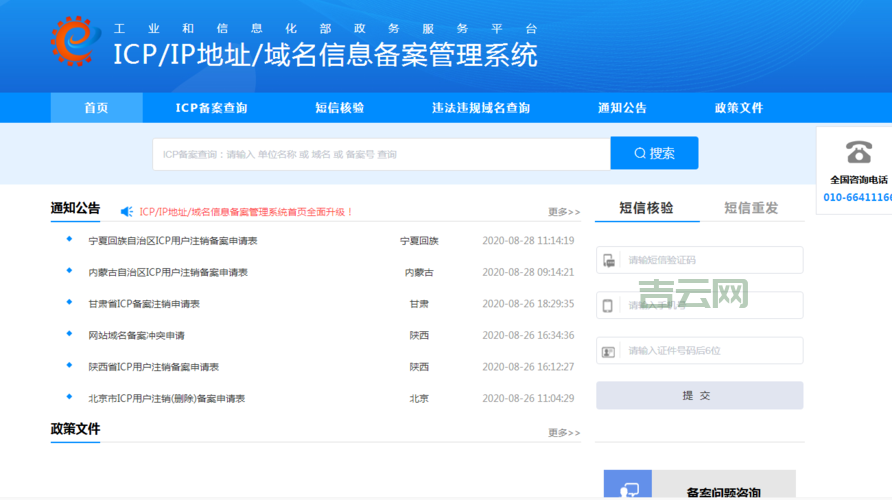Click the orange gear site logo
Image resolution: width=892 pixels, height=500 pixels.
(x=75, y=42)
